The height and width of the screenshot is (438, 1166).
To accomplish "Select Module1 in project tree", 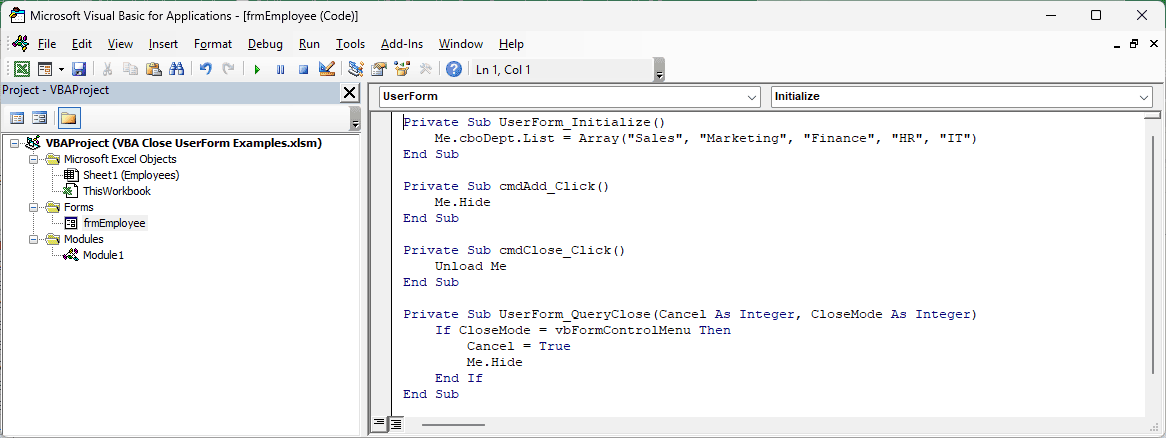I will pyautogui.click(x=103, y=255).
